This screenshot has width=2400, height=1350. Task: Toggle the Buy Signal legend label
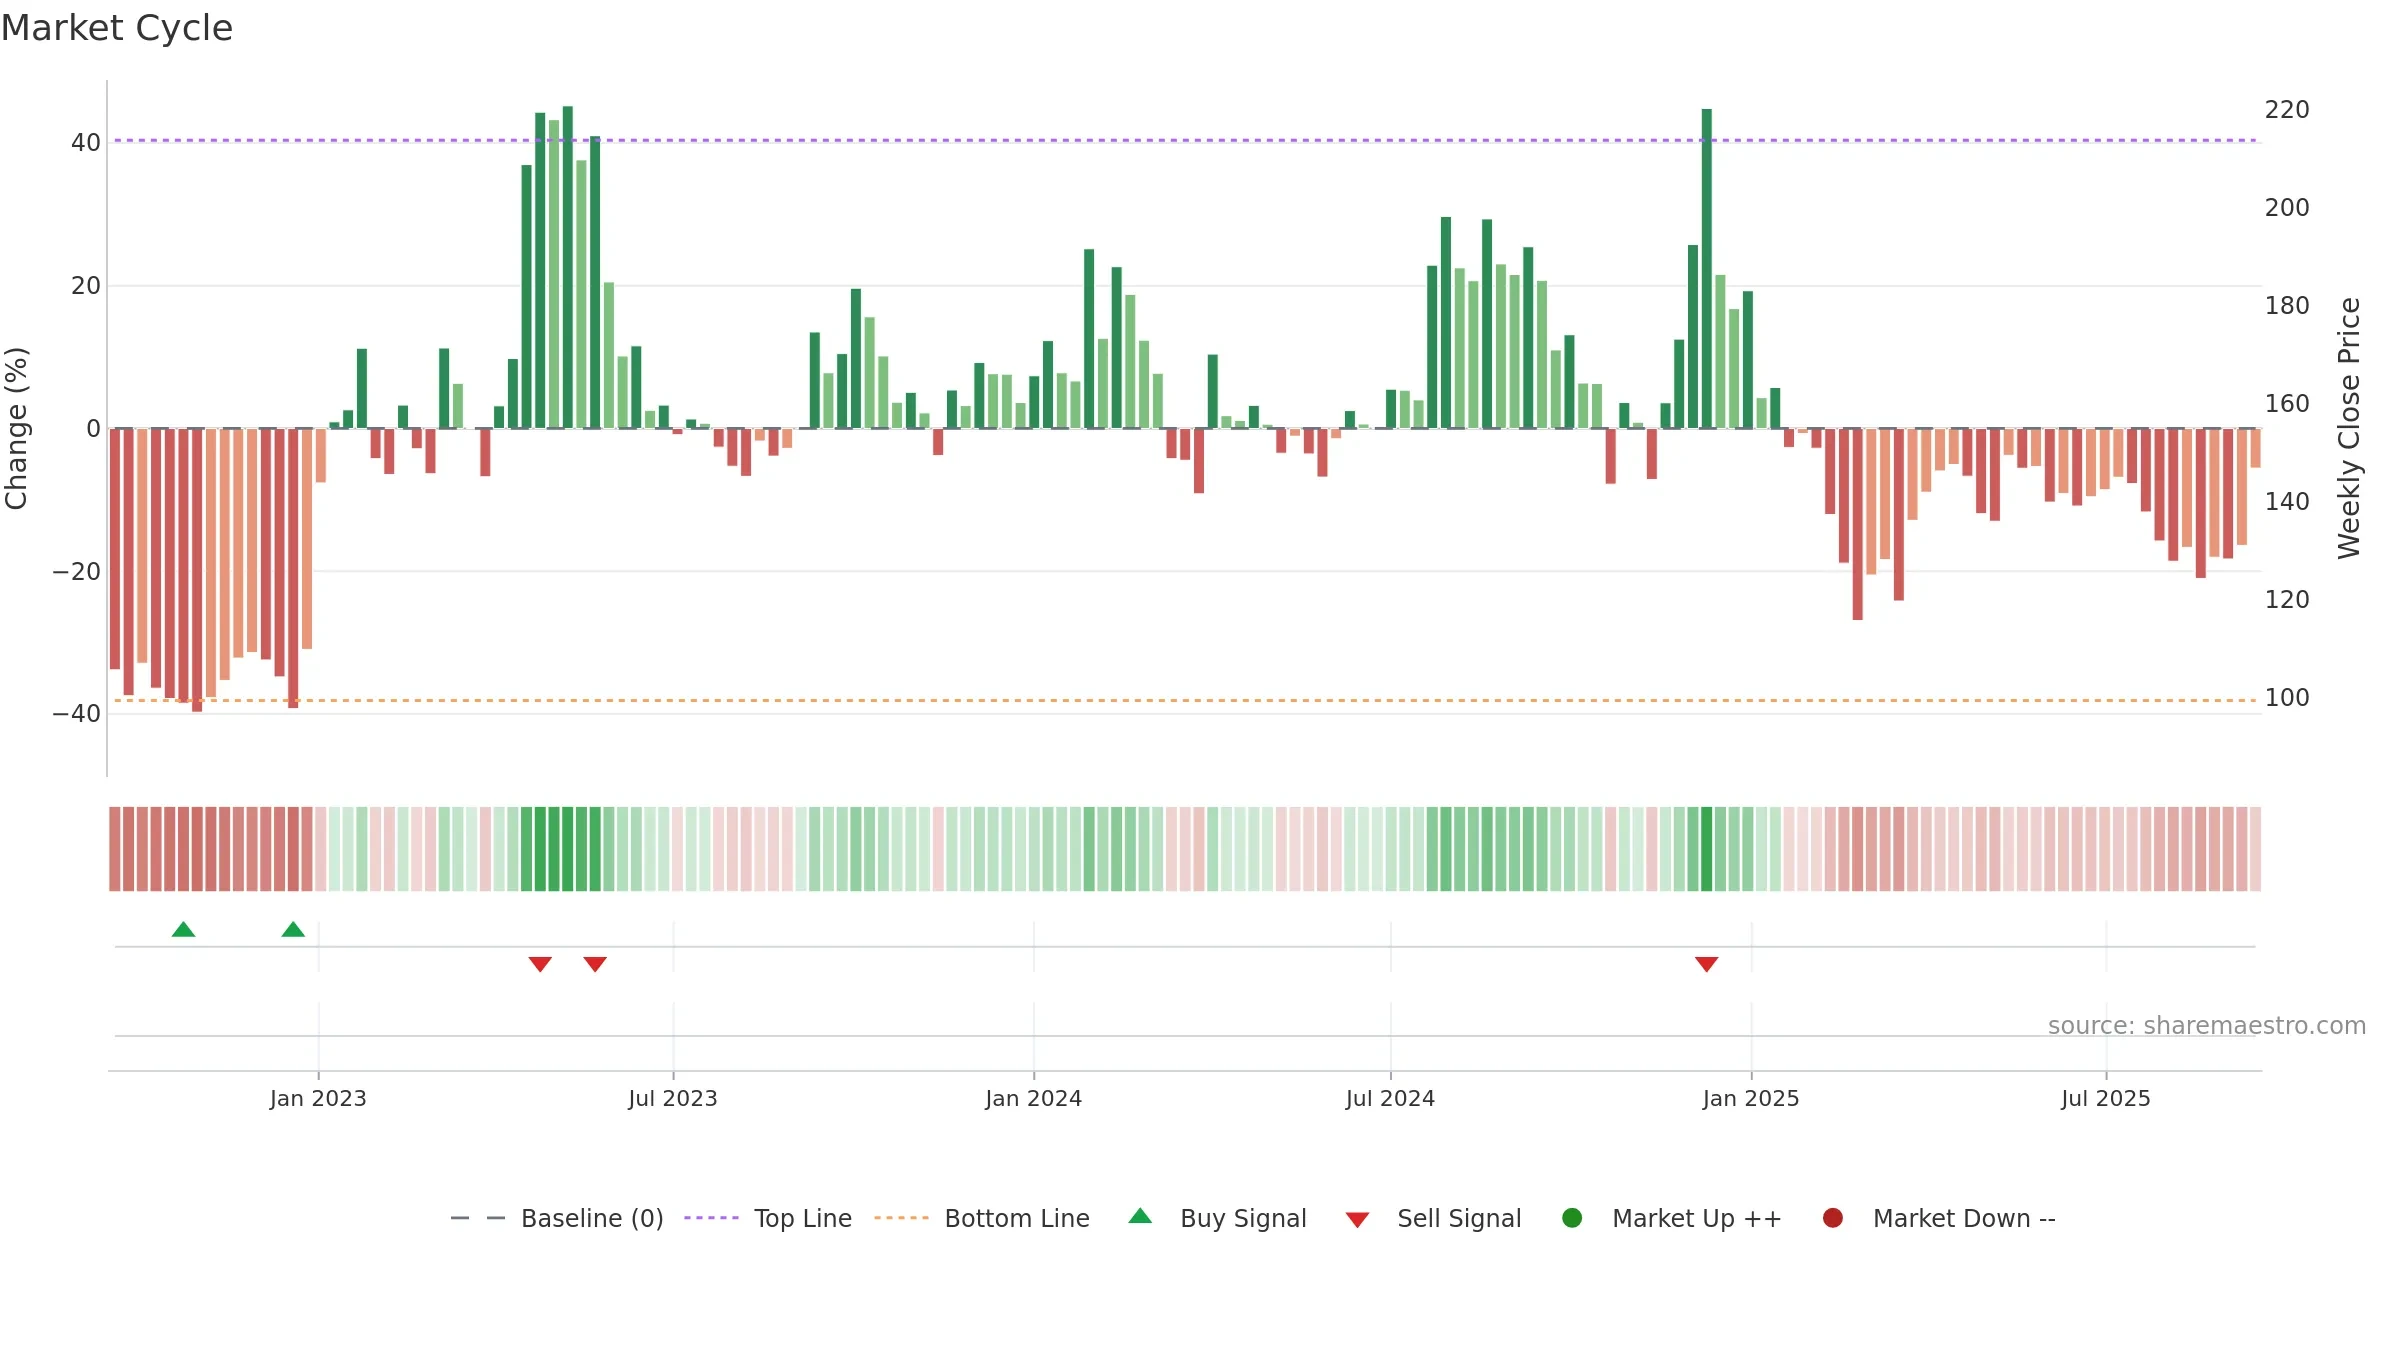tap(1243, 1218)
